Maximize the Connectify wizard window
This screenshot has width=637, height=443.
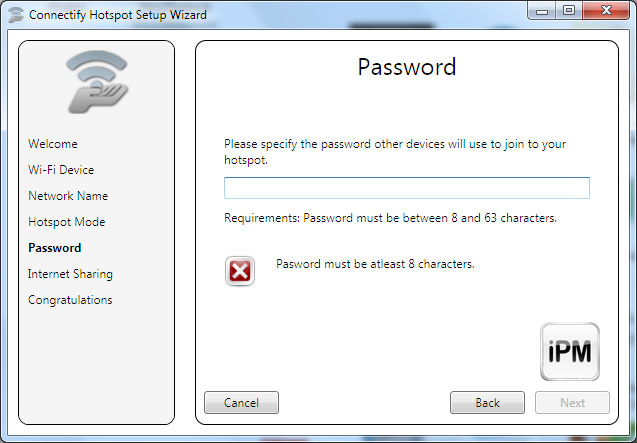[569, 12]
